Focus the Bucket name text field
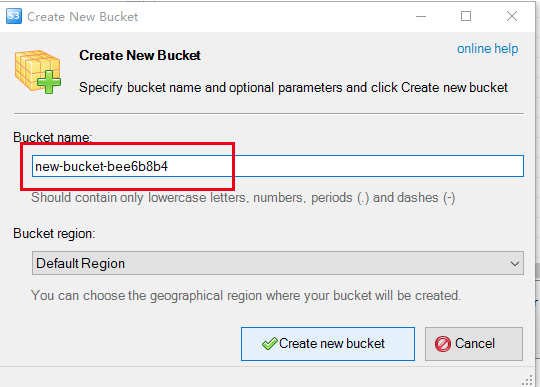Image resolution: width=540 pixels, height=387 pixels. [x=278, y=166]
